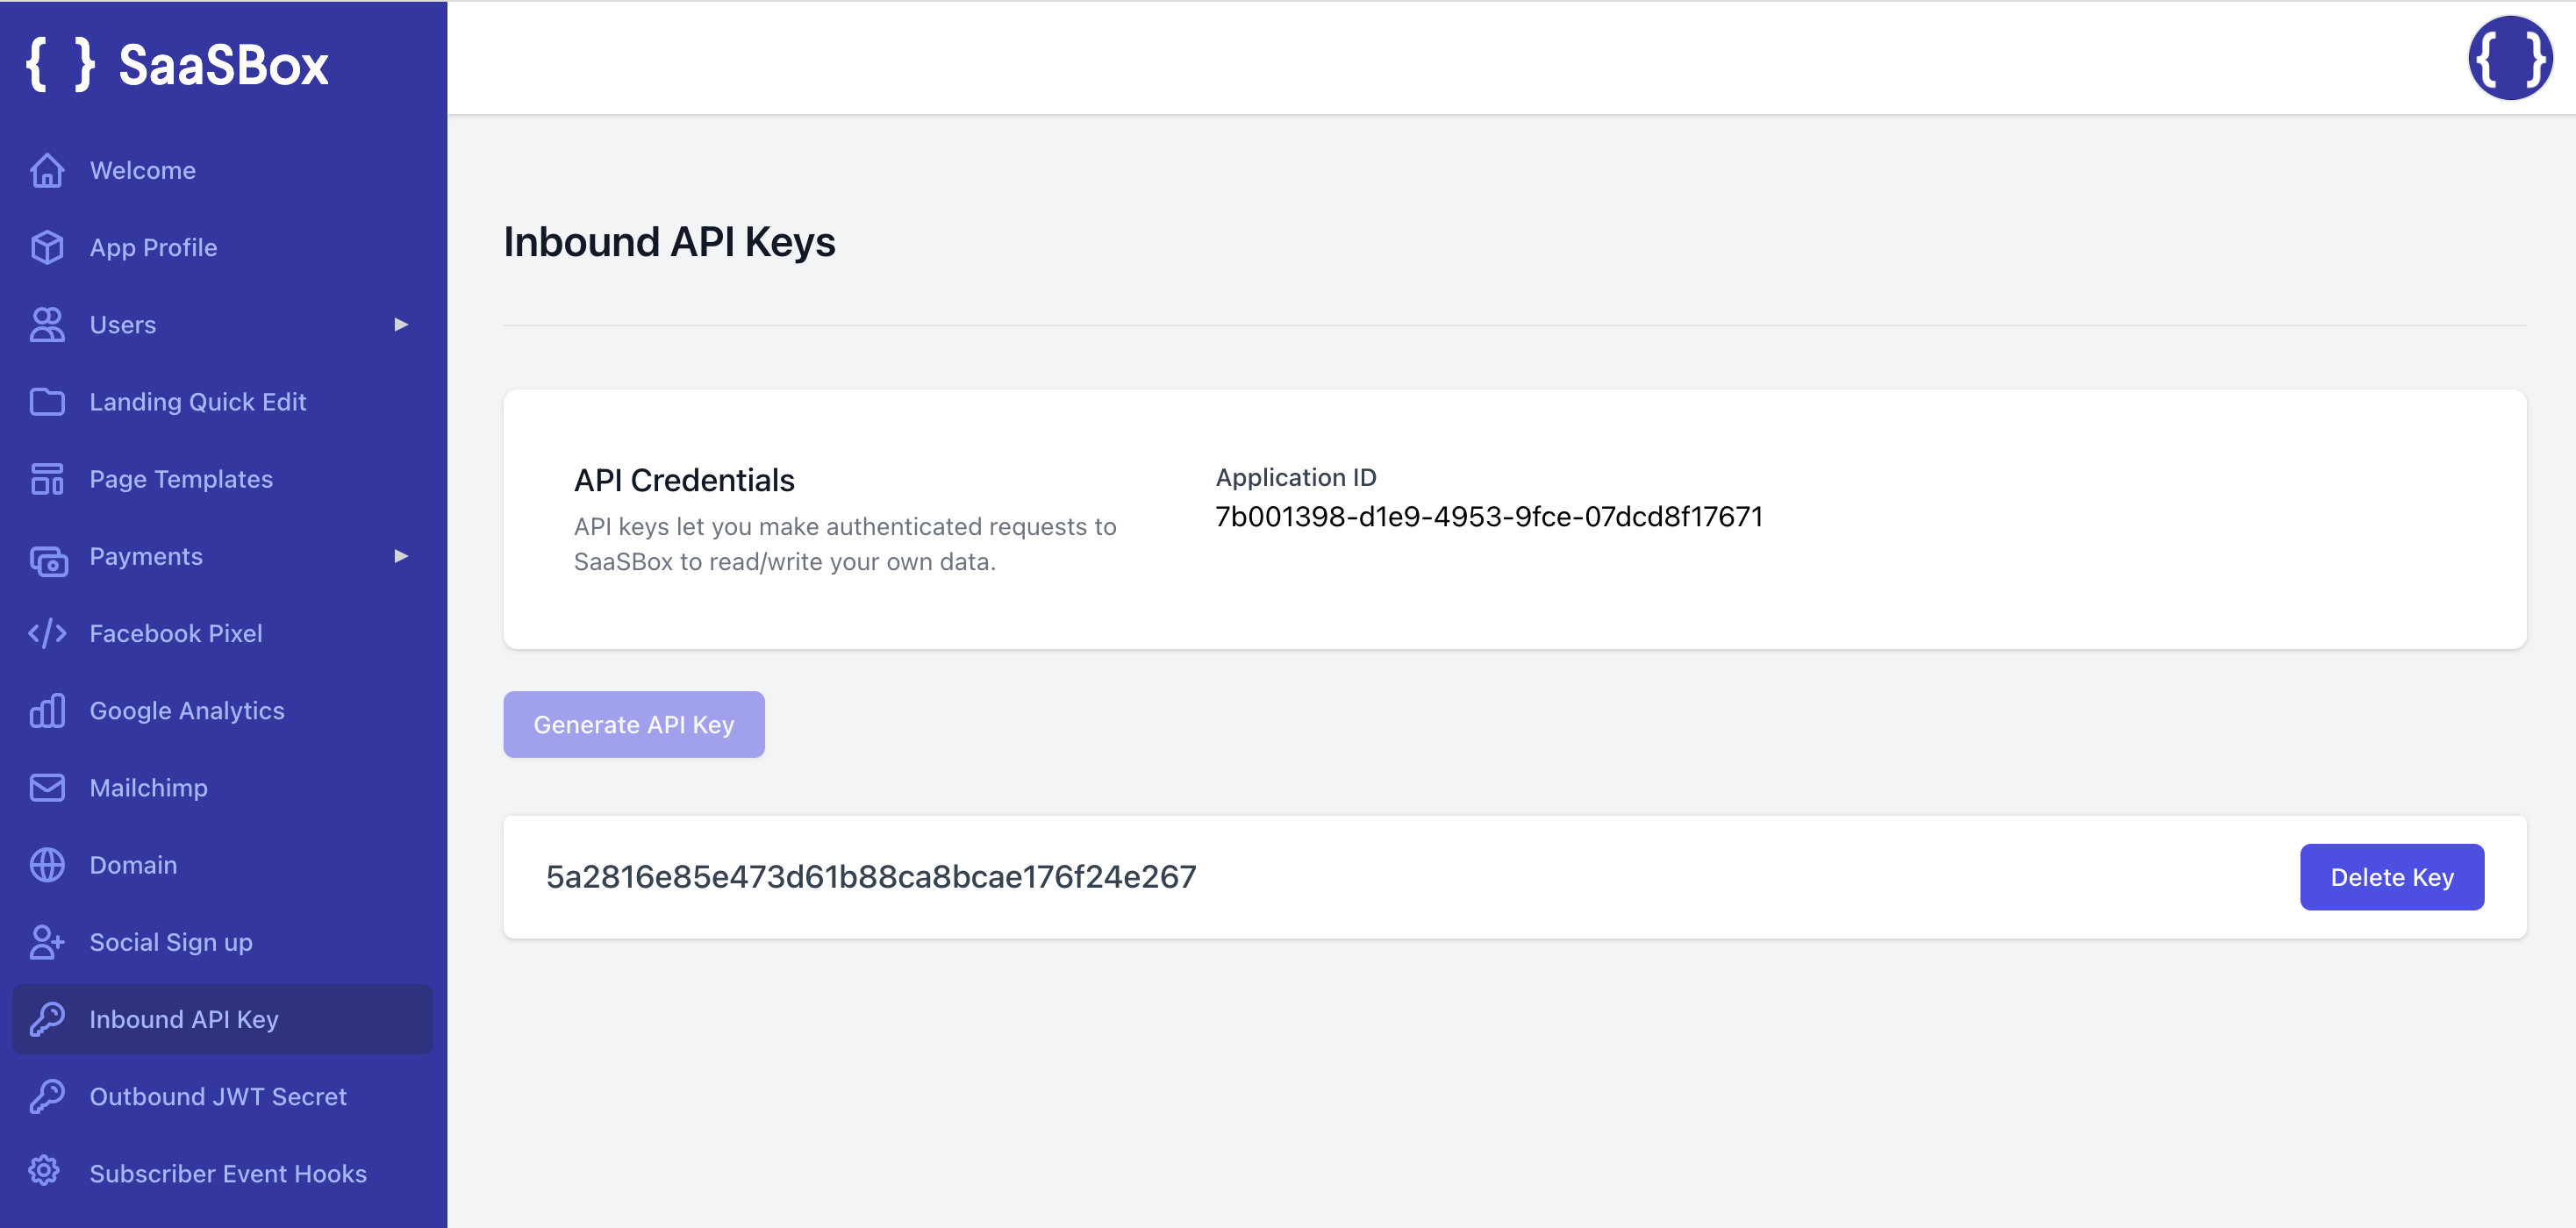This screenshot has width=2576, height=1228.
Task: Open App Profile in the sidebar
Action: (x=222, y=247)
